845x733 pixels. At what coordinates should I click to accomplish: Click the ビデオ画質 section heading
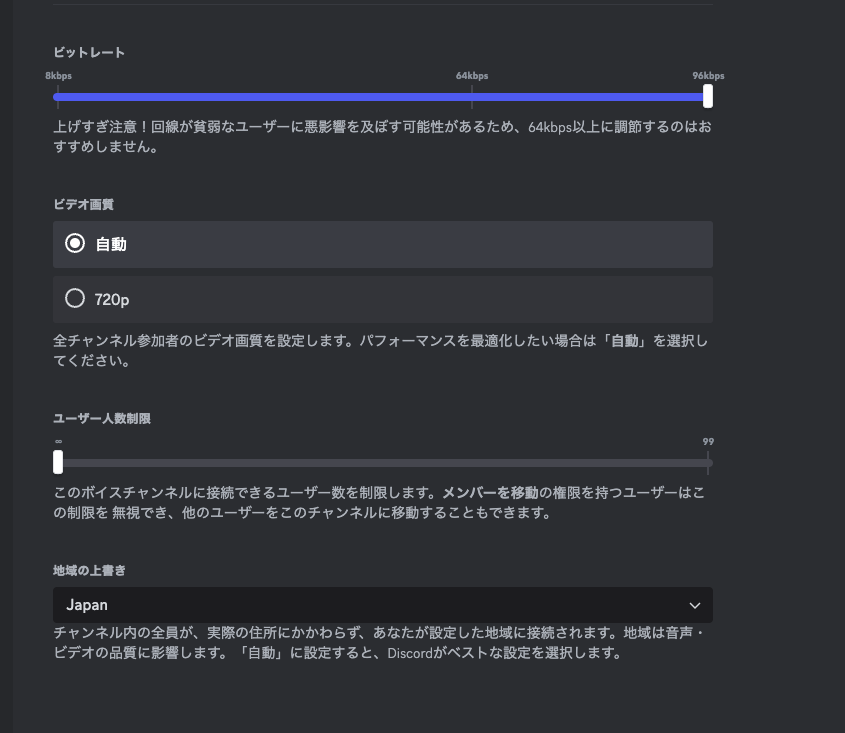click(83, 204)
